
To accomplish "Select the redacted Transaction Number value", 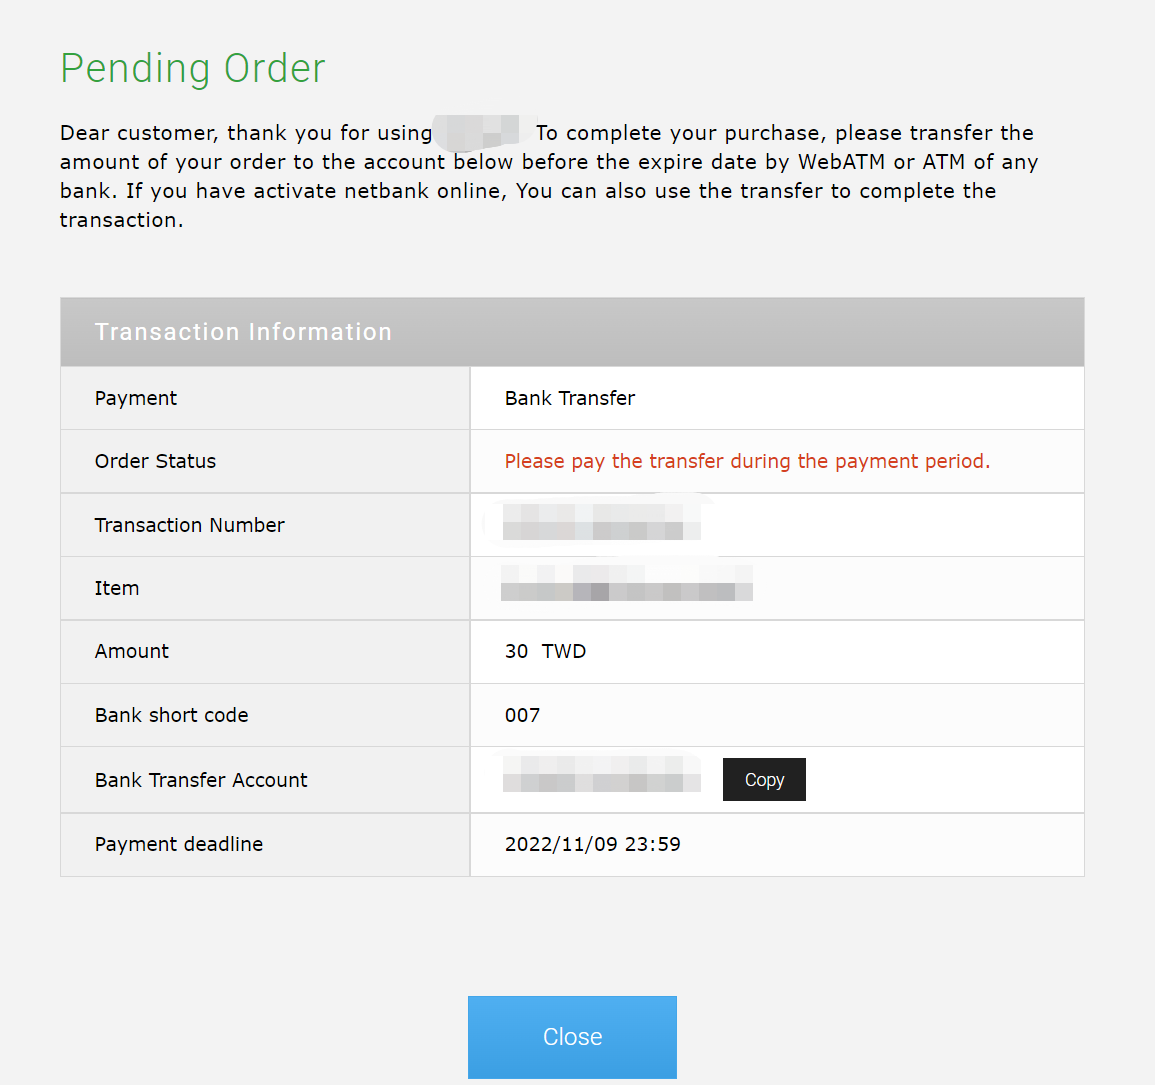I will click(x=600, y=524).
